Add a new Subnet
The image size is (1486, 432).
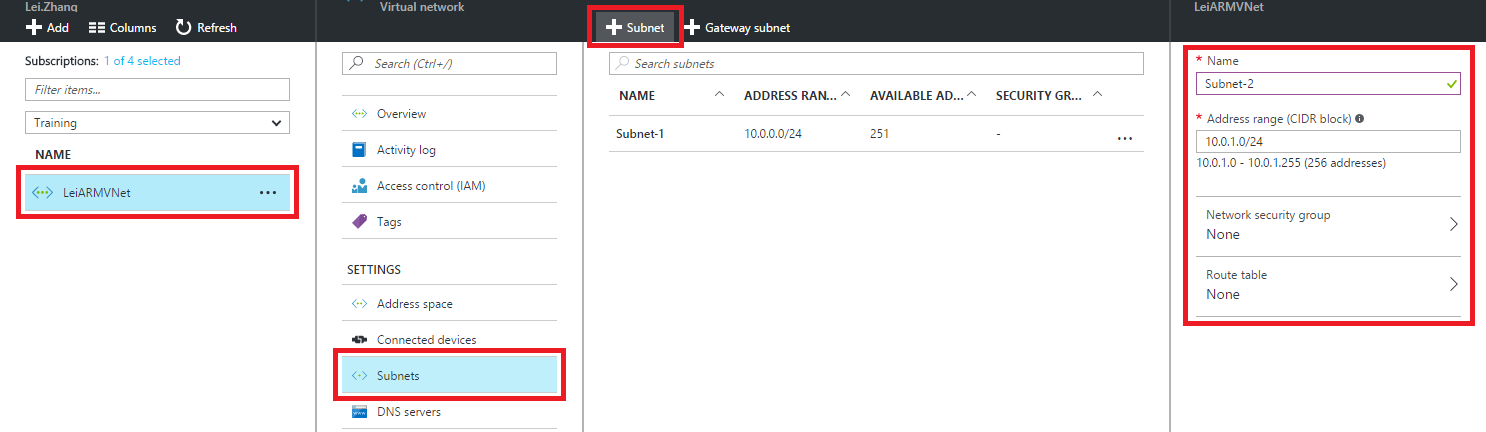point(636,28)
